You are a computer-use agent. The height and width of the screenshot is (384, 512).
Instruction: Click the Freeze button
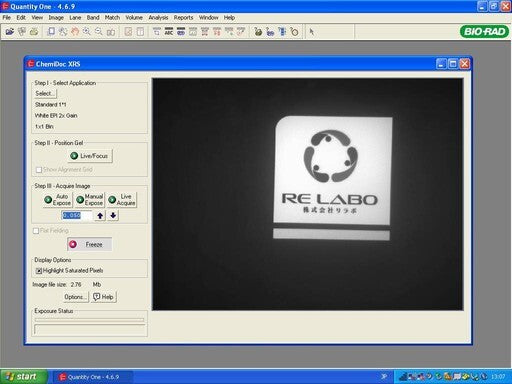[89, 244]
